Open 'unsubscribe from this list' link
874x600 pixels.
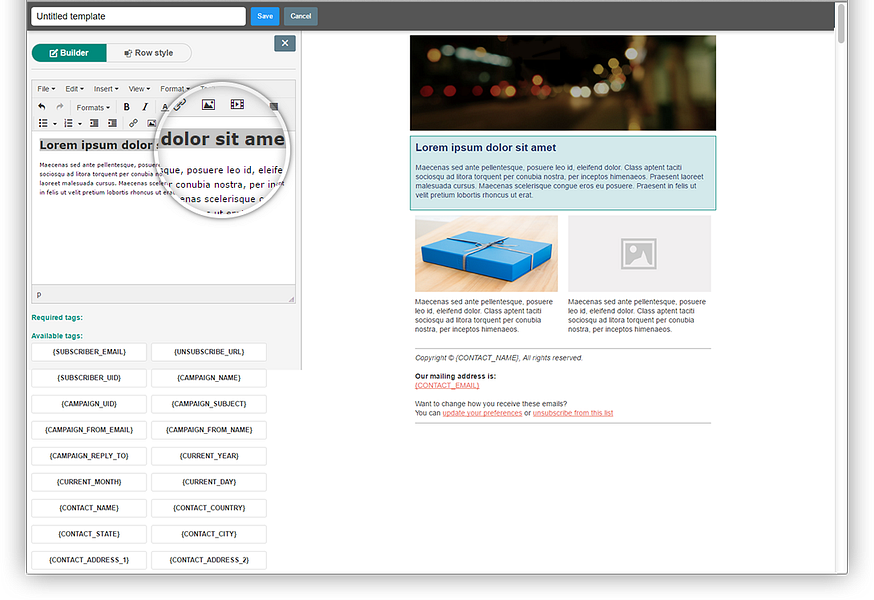tap(573, 413)
